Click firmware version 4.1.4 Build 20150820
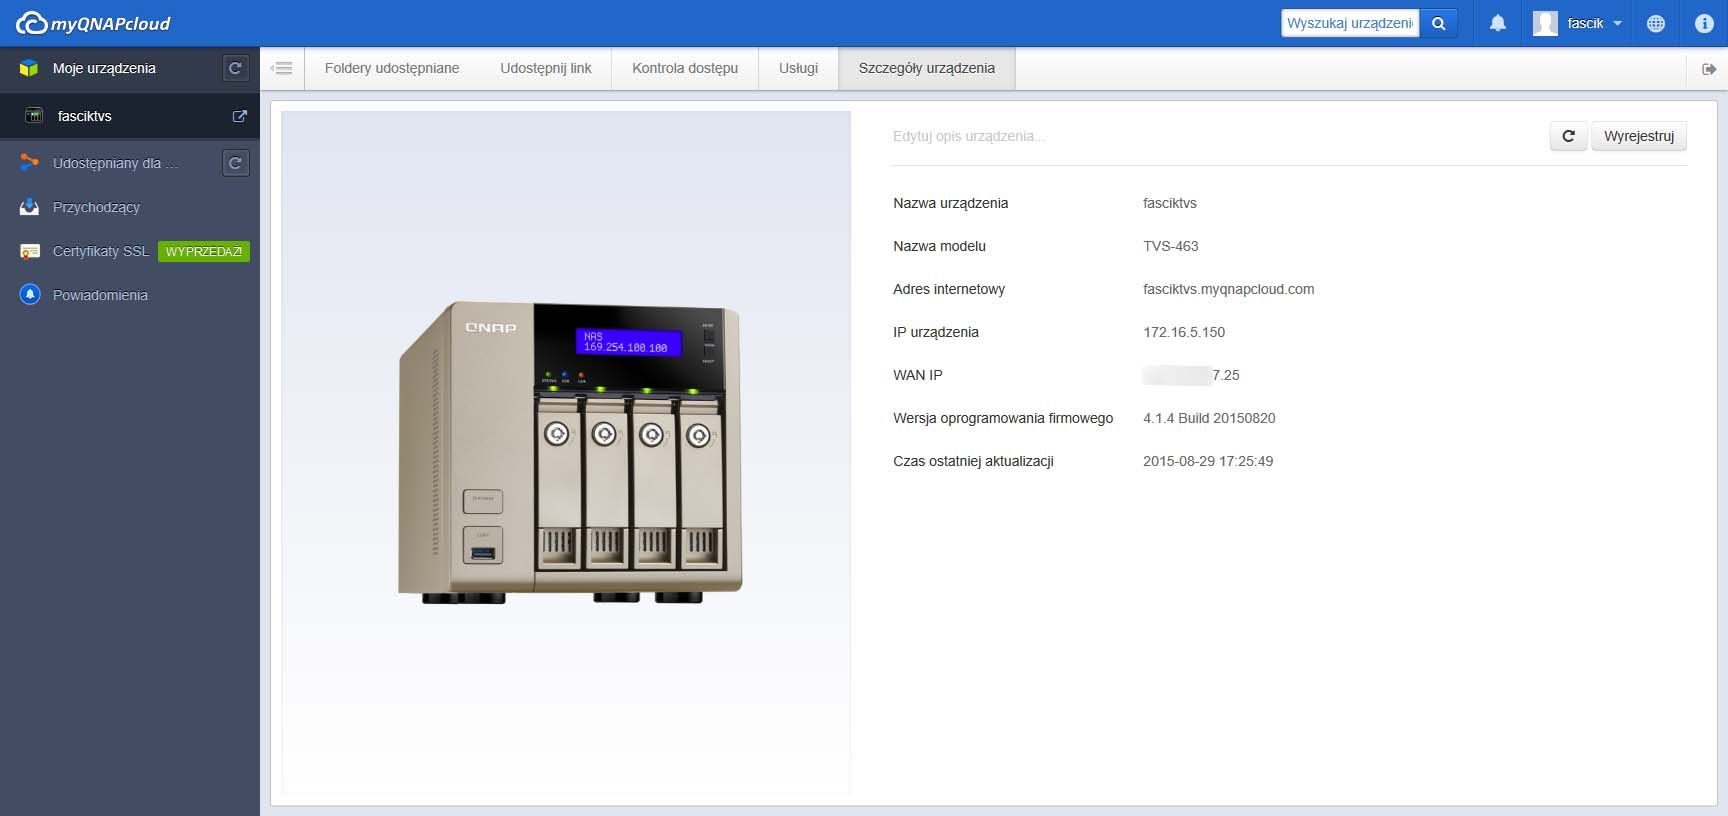This screenshot has height=816, width=1728. pos(1209,418)
